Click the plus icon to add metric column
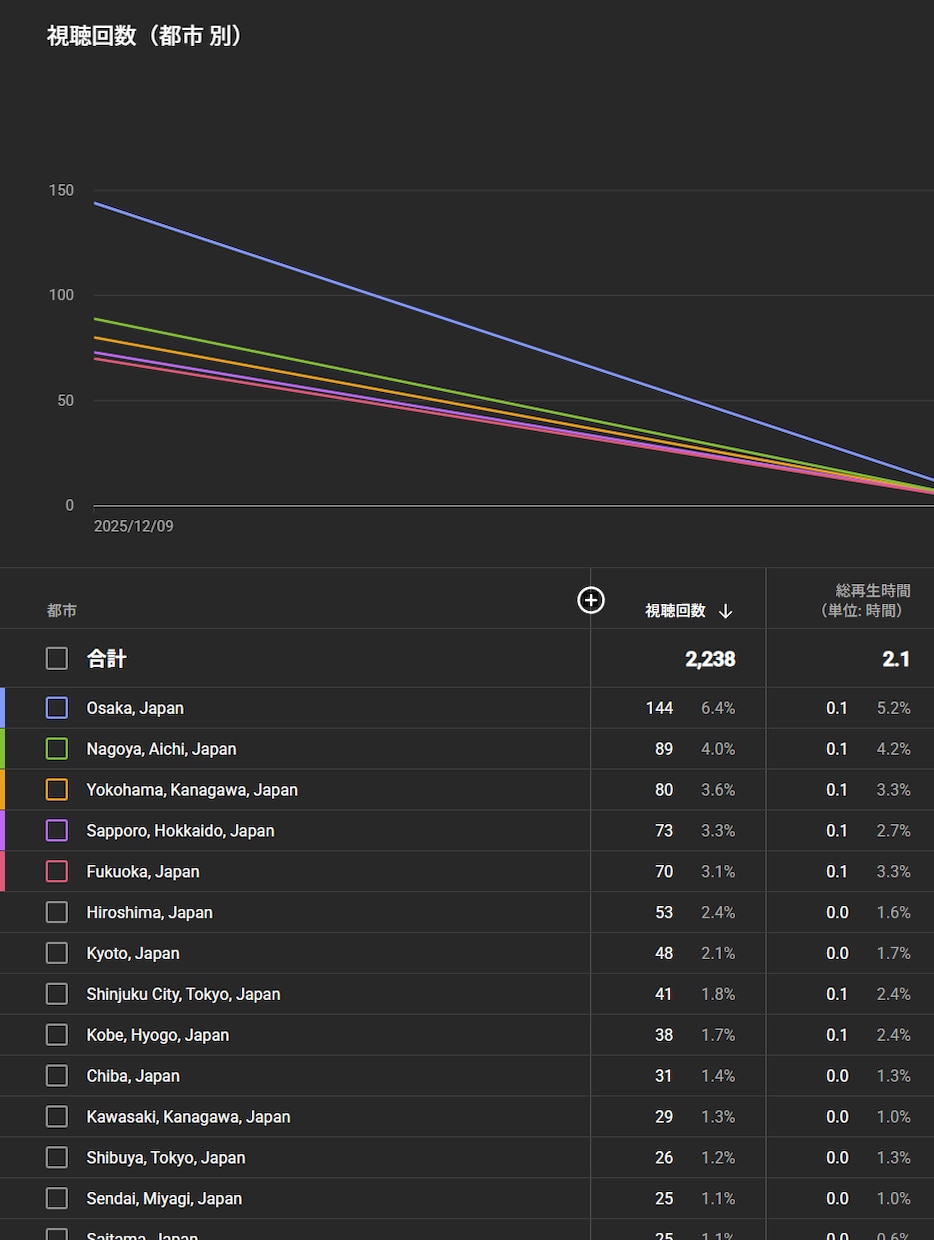This screenshot has width=934, height=1240. tap(591, 600)
